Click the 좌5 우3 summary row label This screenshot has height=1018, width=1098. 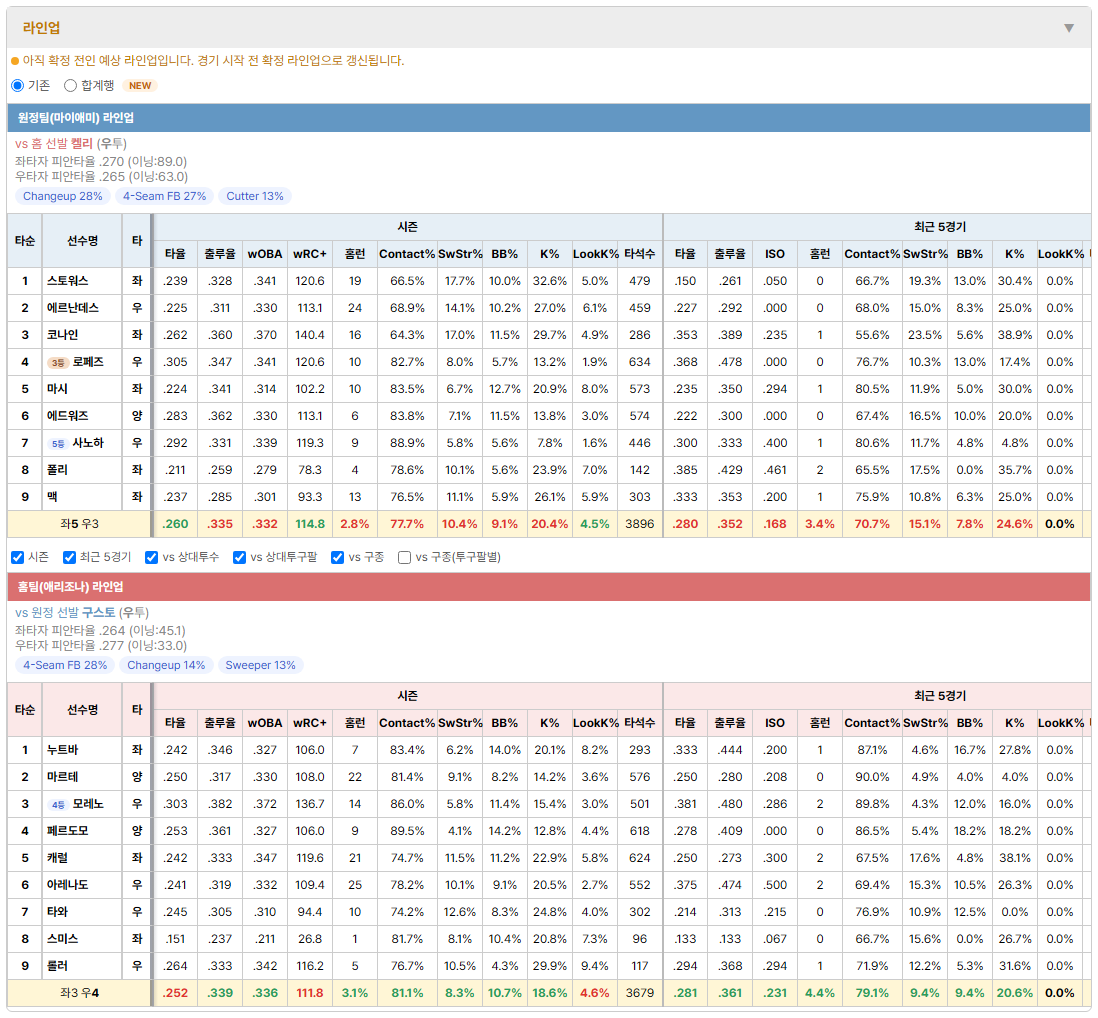point(79,524)
